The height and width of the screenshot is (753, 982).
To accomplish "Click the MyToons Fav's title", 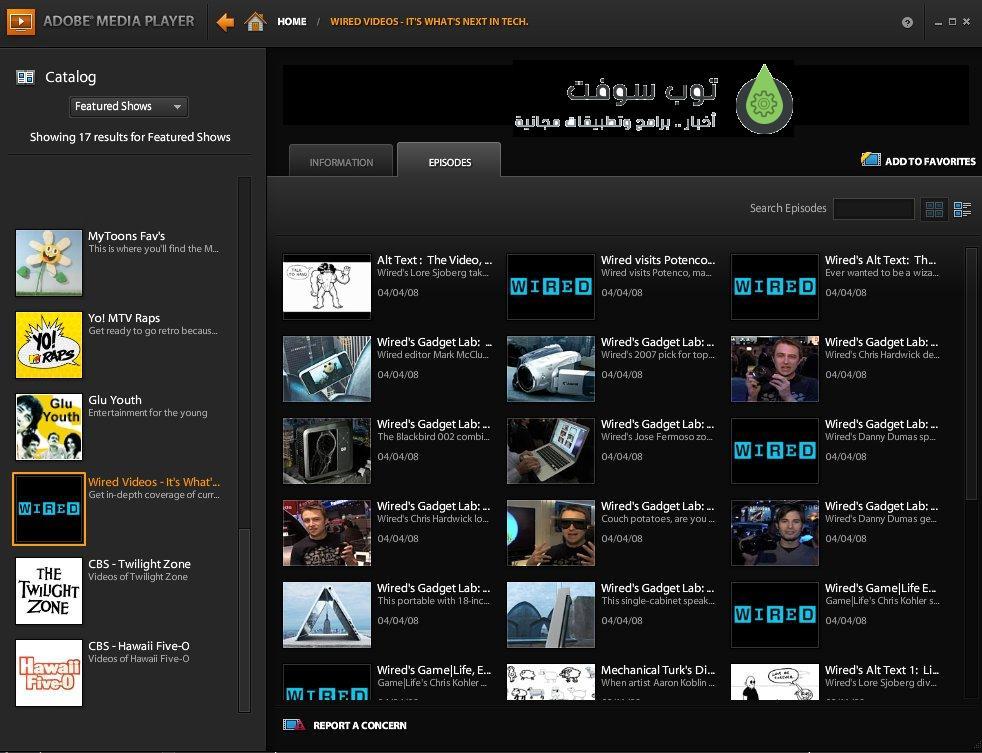I will pos(127,236).
